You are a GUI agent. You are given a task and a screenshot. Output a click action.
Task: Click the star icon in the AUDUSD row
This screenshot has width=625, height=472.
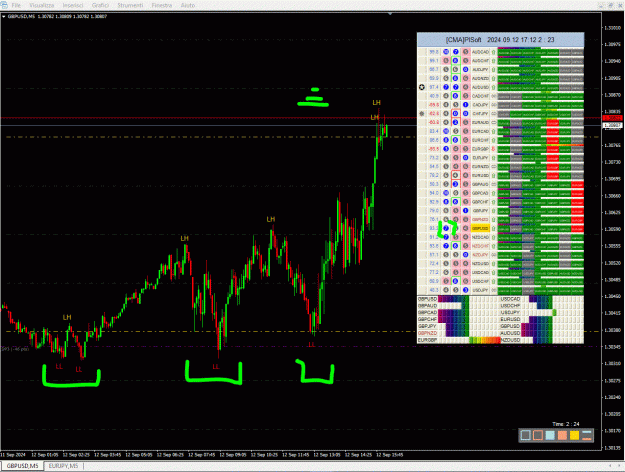click(422, 87)
